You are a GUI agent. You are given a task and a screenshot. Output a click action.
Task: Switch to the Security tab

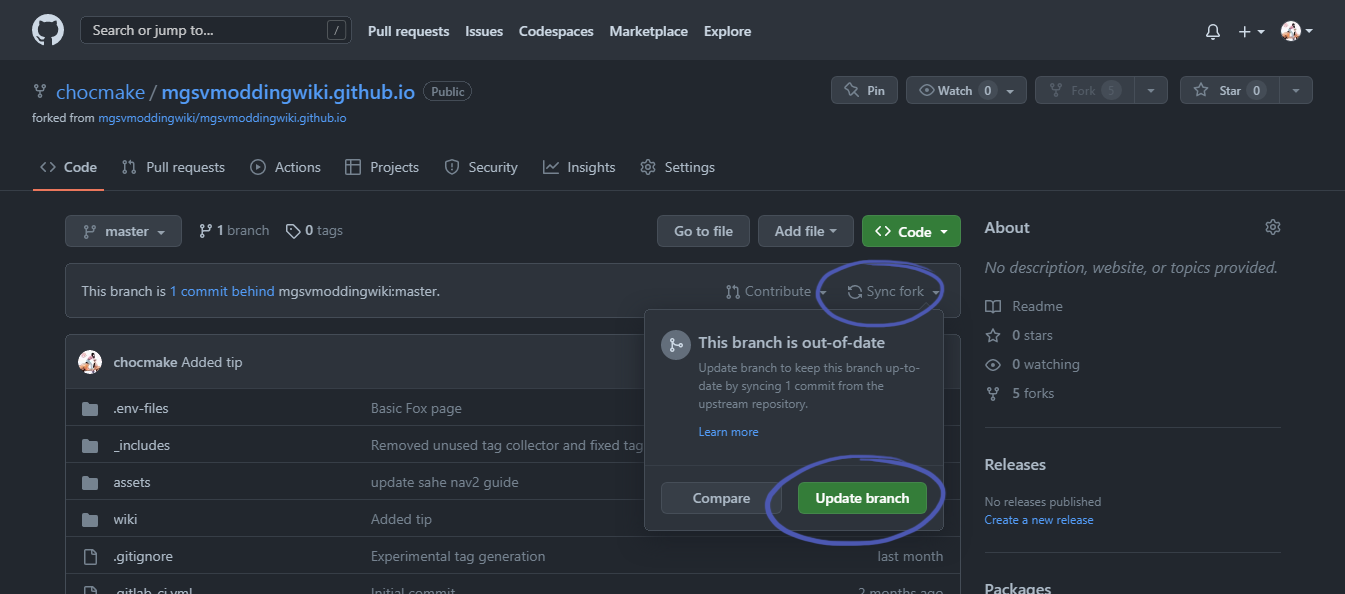481,167
